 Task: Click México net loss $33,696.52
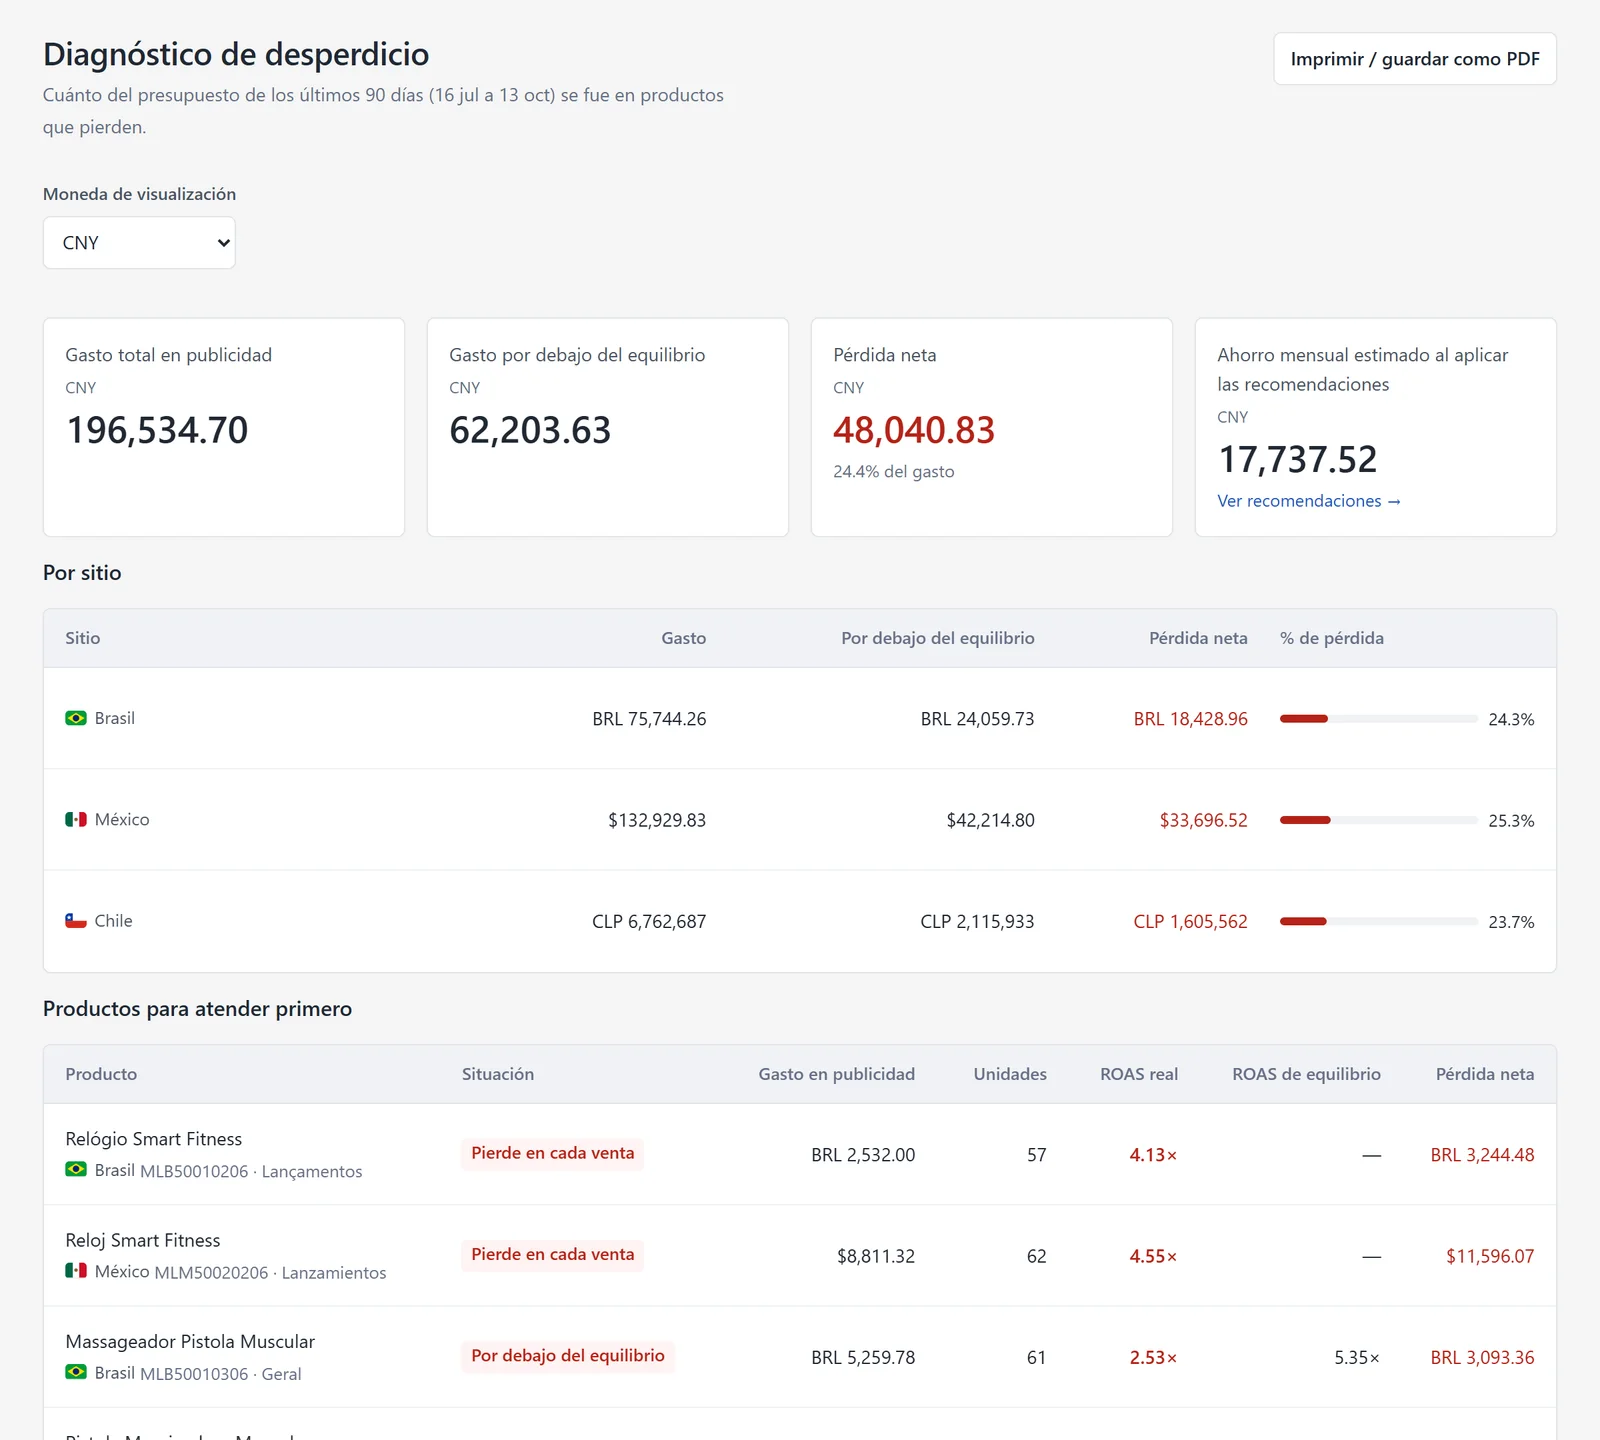[1204, 820]
